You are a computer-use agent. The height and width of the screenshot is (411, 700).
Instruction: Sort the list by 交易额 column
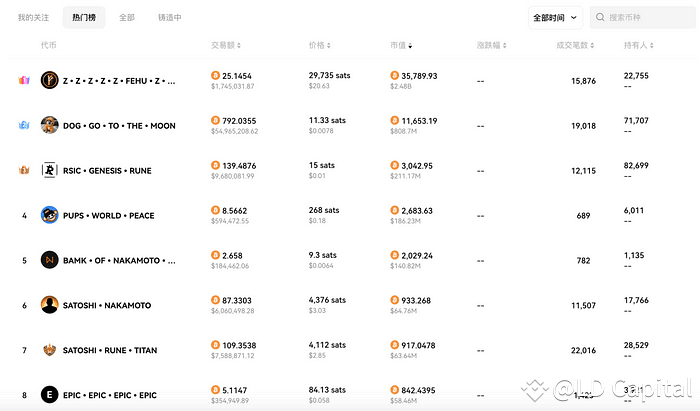click(226, 46)
